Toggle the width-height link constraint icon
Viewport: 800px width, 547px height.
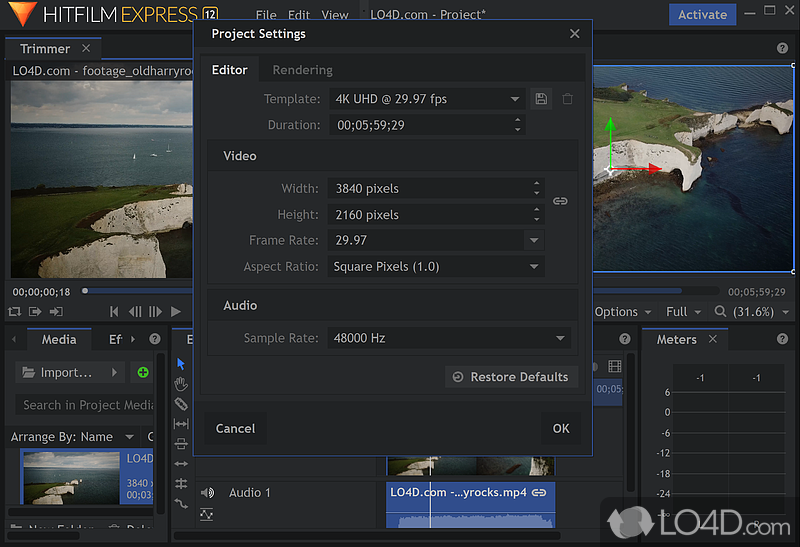[560, 201]
